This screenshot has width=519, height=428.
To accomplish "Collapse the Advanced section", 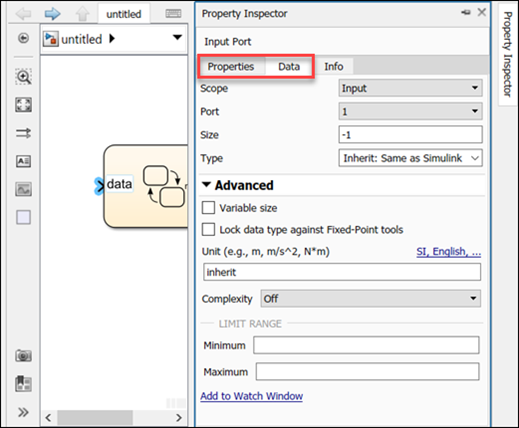I will pyautogui.click(x=206, y=184).
